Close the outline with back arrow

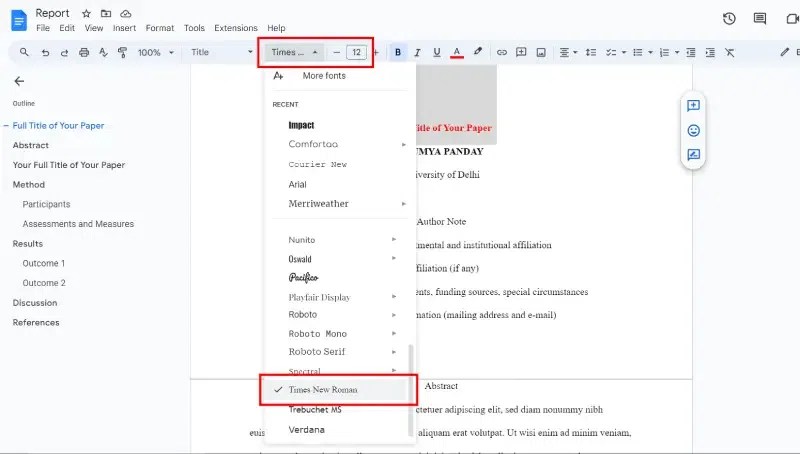19,81
